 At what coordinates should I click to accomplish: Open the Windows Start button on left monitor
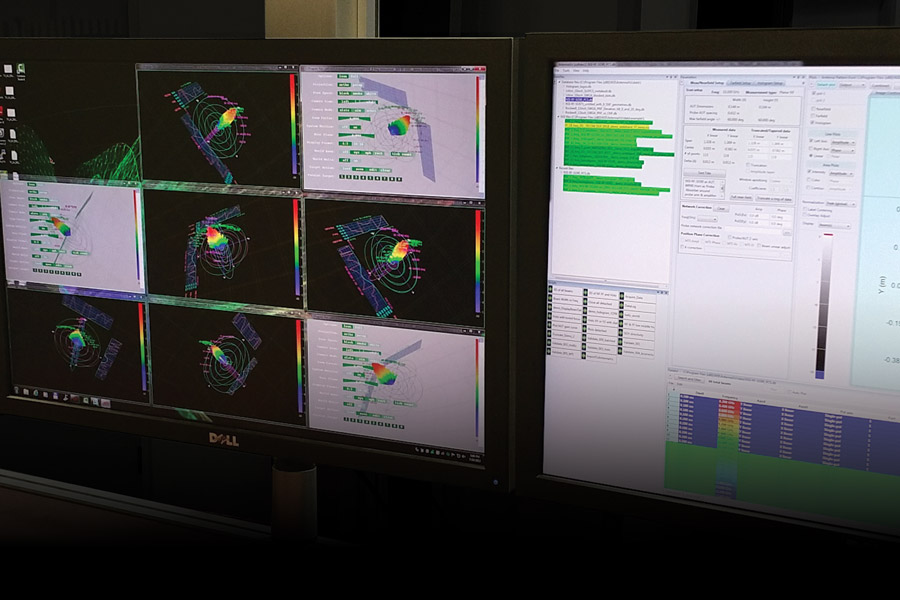tap(14, 388)
